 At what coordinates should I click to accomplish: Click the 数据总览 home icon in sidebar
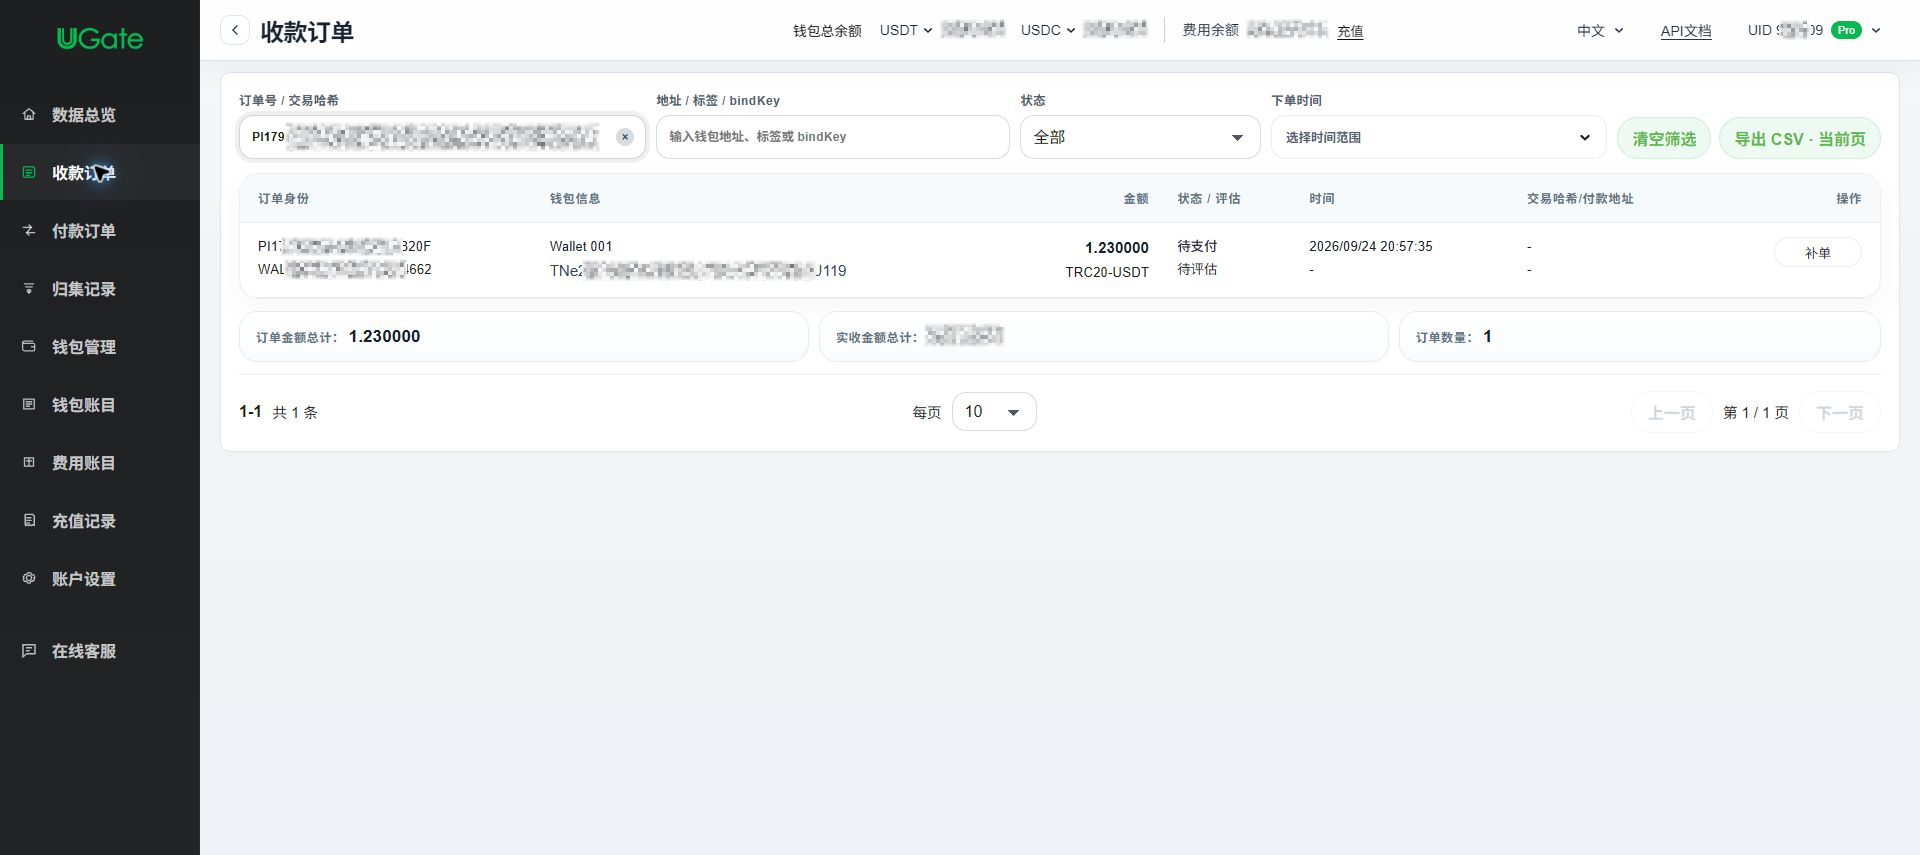click(x=29, y=114)
